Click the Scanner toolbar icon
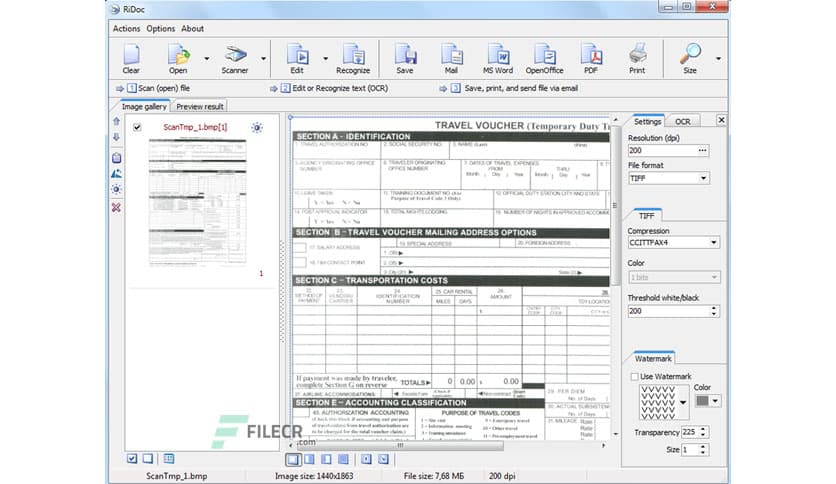 coord(236,58)
